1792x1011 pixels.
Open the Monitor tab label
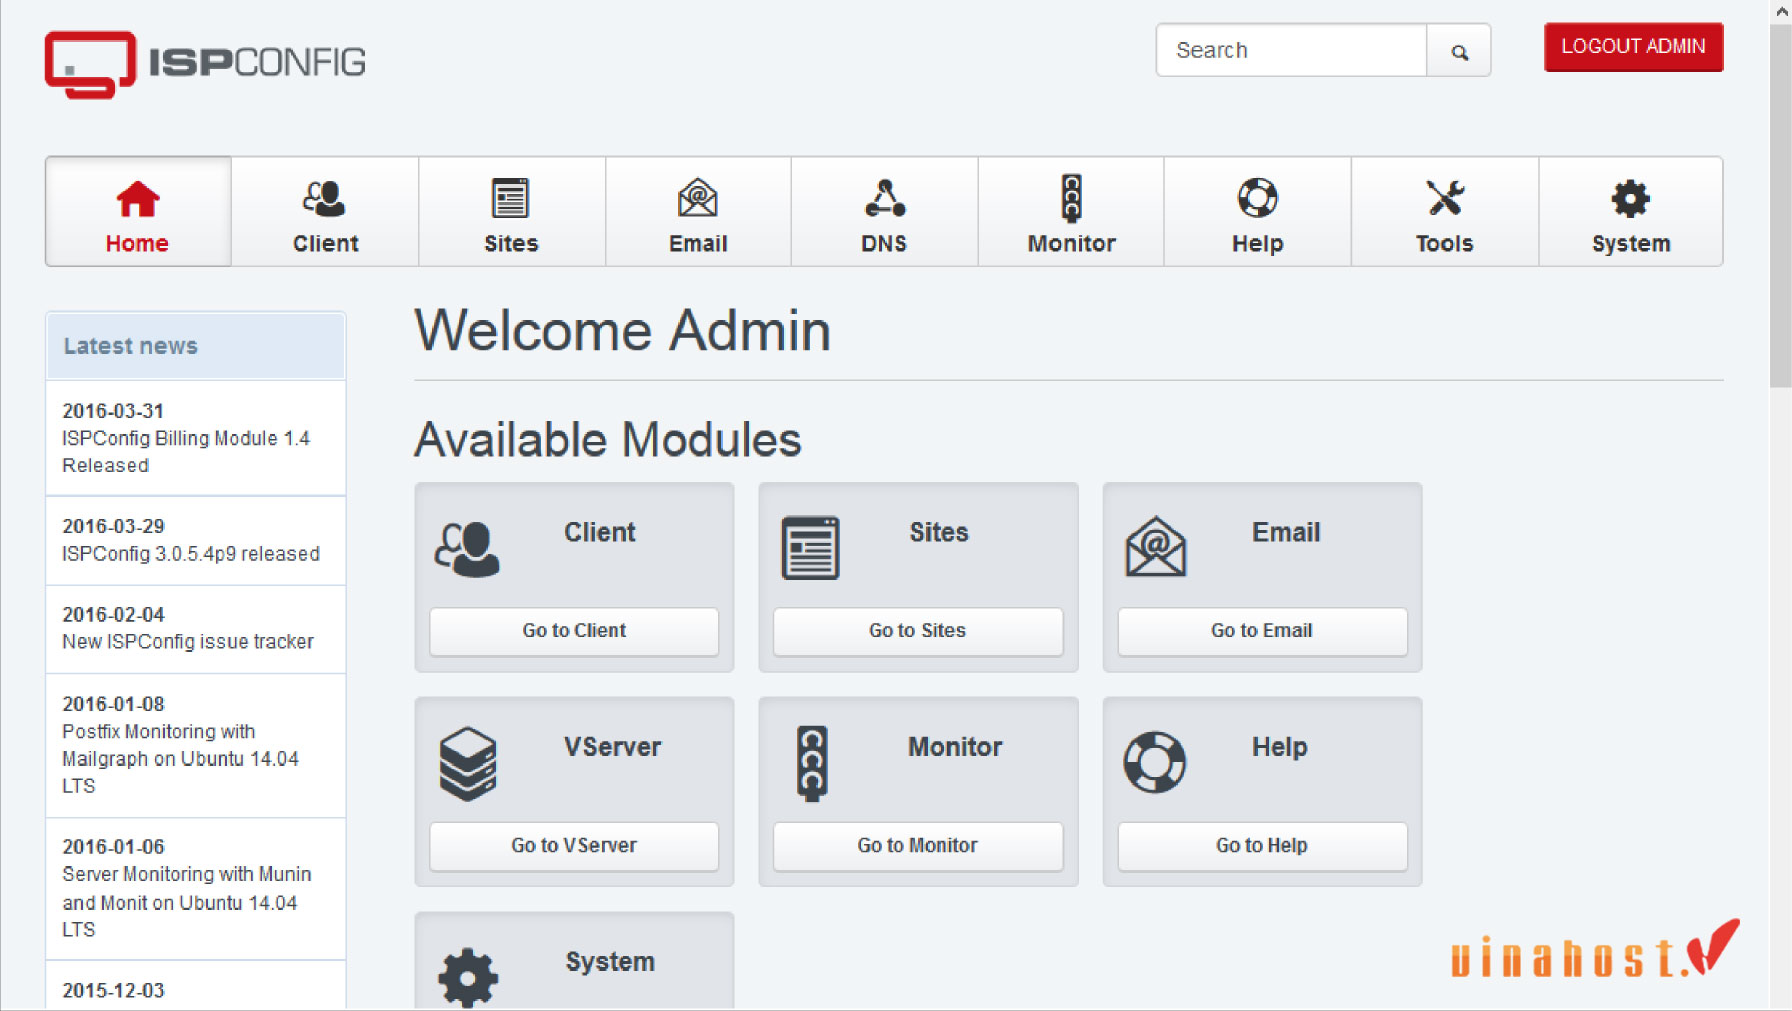point(1071,244)
